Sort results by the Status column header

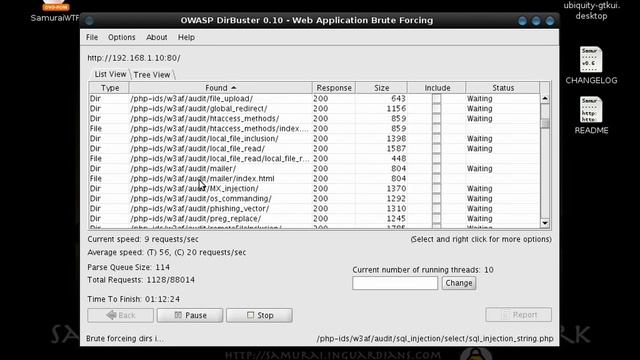pyautogui.click(x=502, y=88)
